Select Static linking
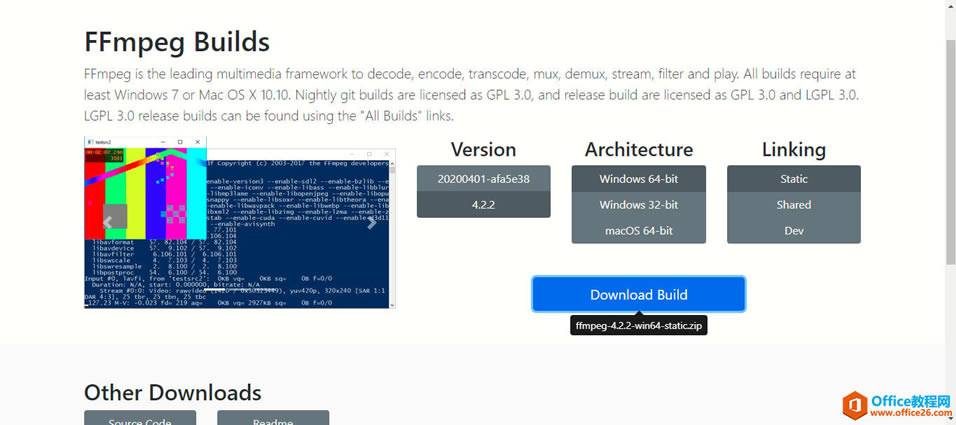The height and width of the screenshot is (425, 956). pos(794,179)
